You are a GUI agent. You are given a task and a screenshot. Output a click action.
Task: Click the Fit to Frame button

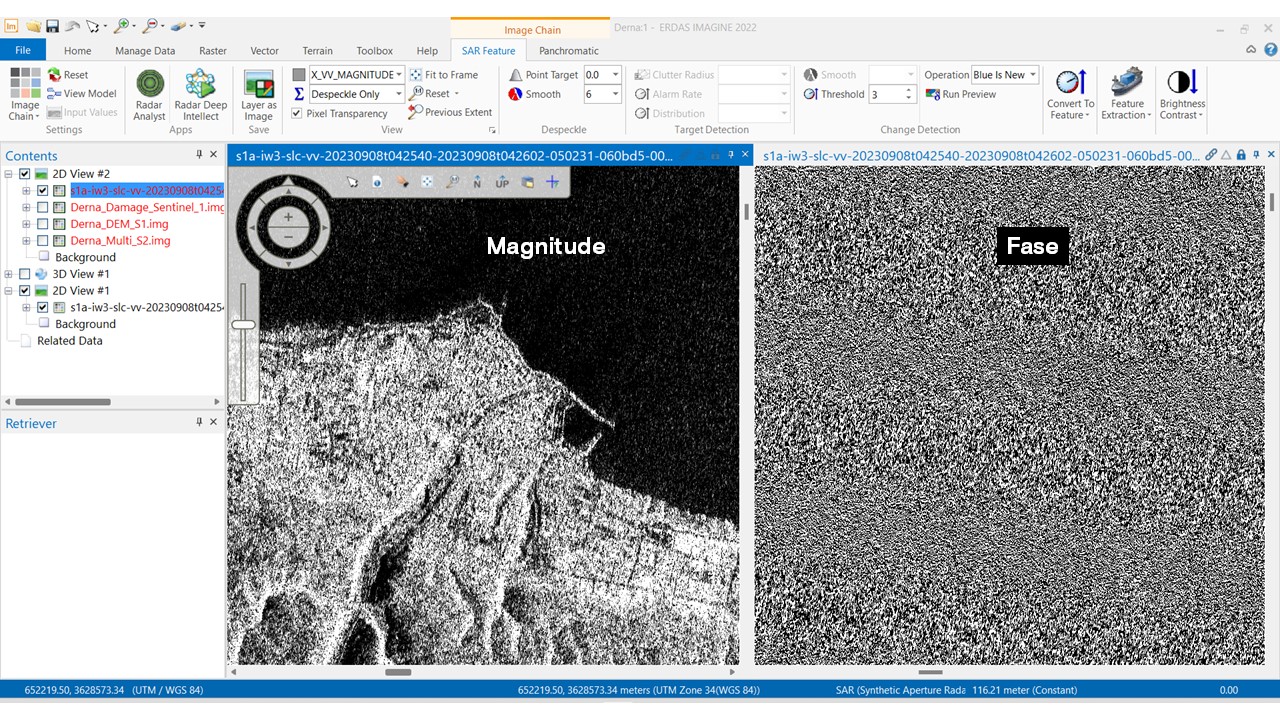[x=443, y=75]
